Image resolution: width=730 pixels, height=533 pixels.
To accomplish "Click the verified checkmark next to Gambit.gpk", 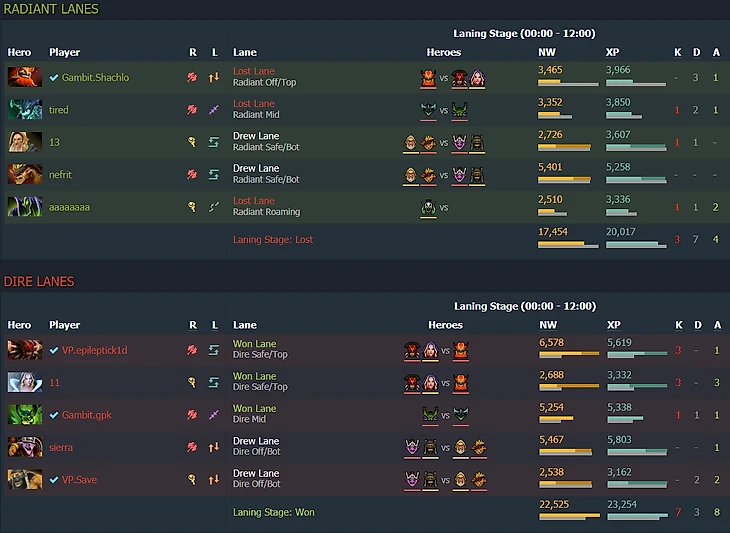I will coord(54,415).
